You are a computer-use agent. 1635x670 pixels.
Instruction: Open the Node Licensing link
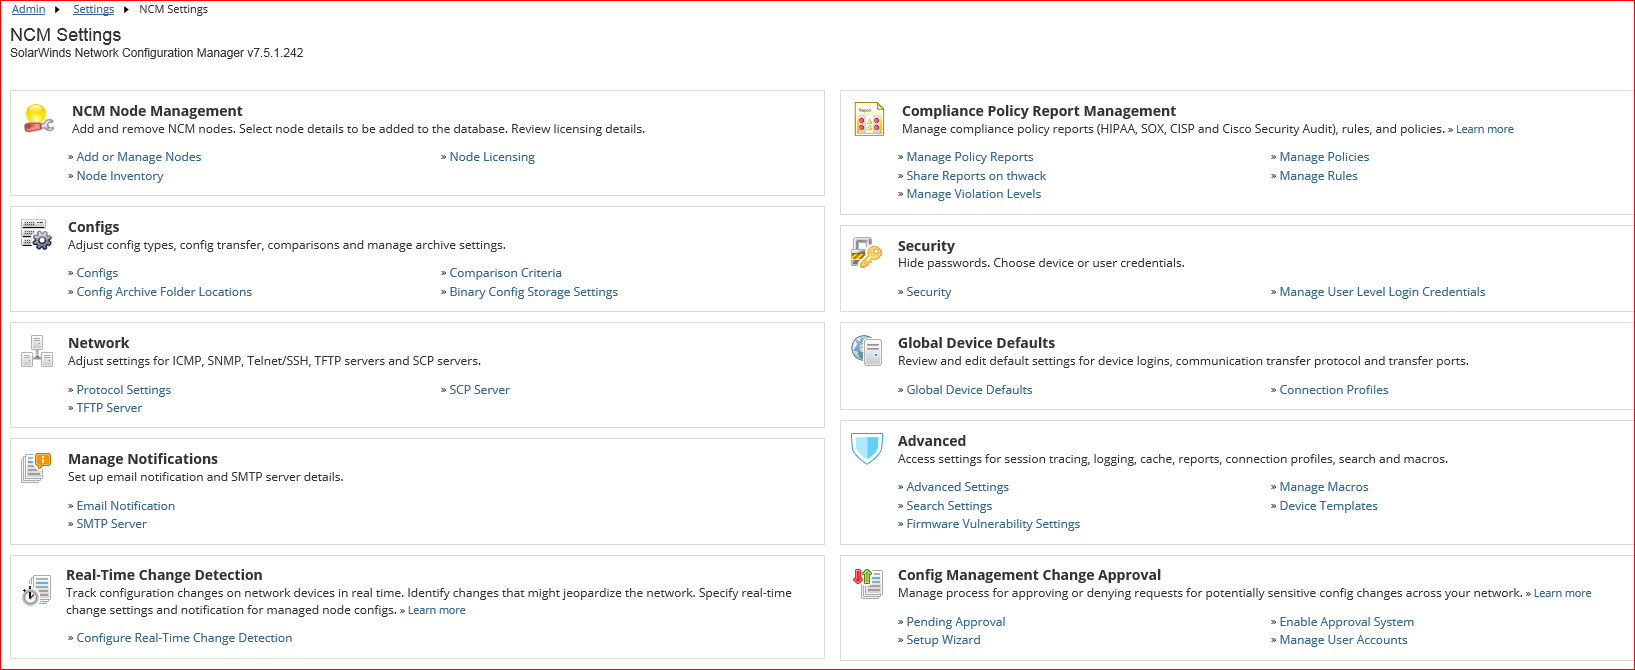pos(492,157)
